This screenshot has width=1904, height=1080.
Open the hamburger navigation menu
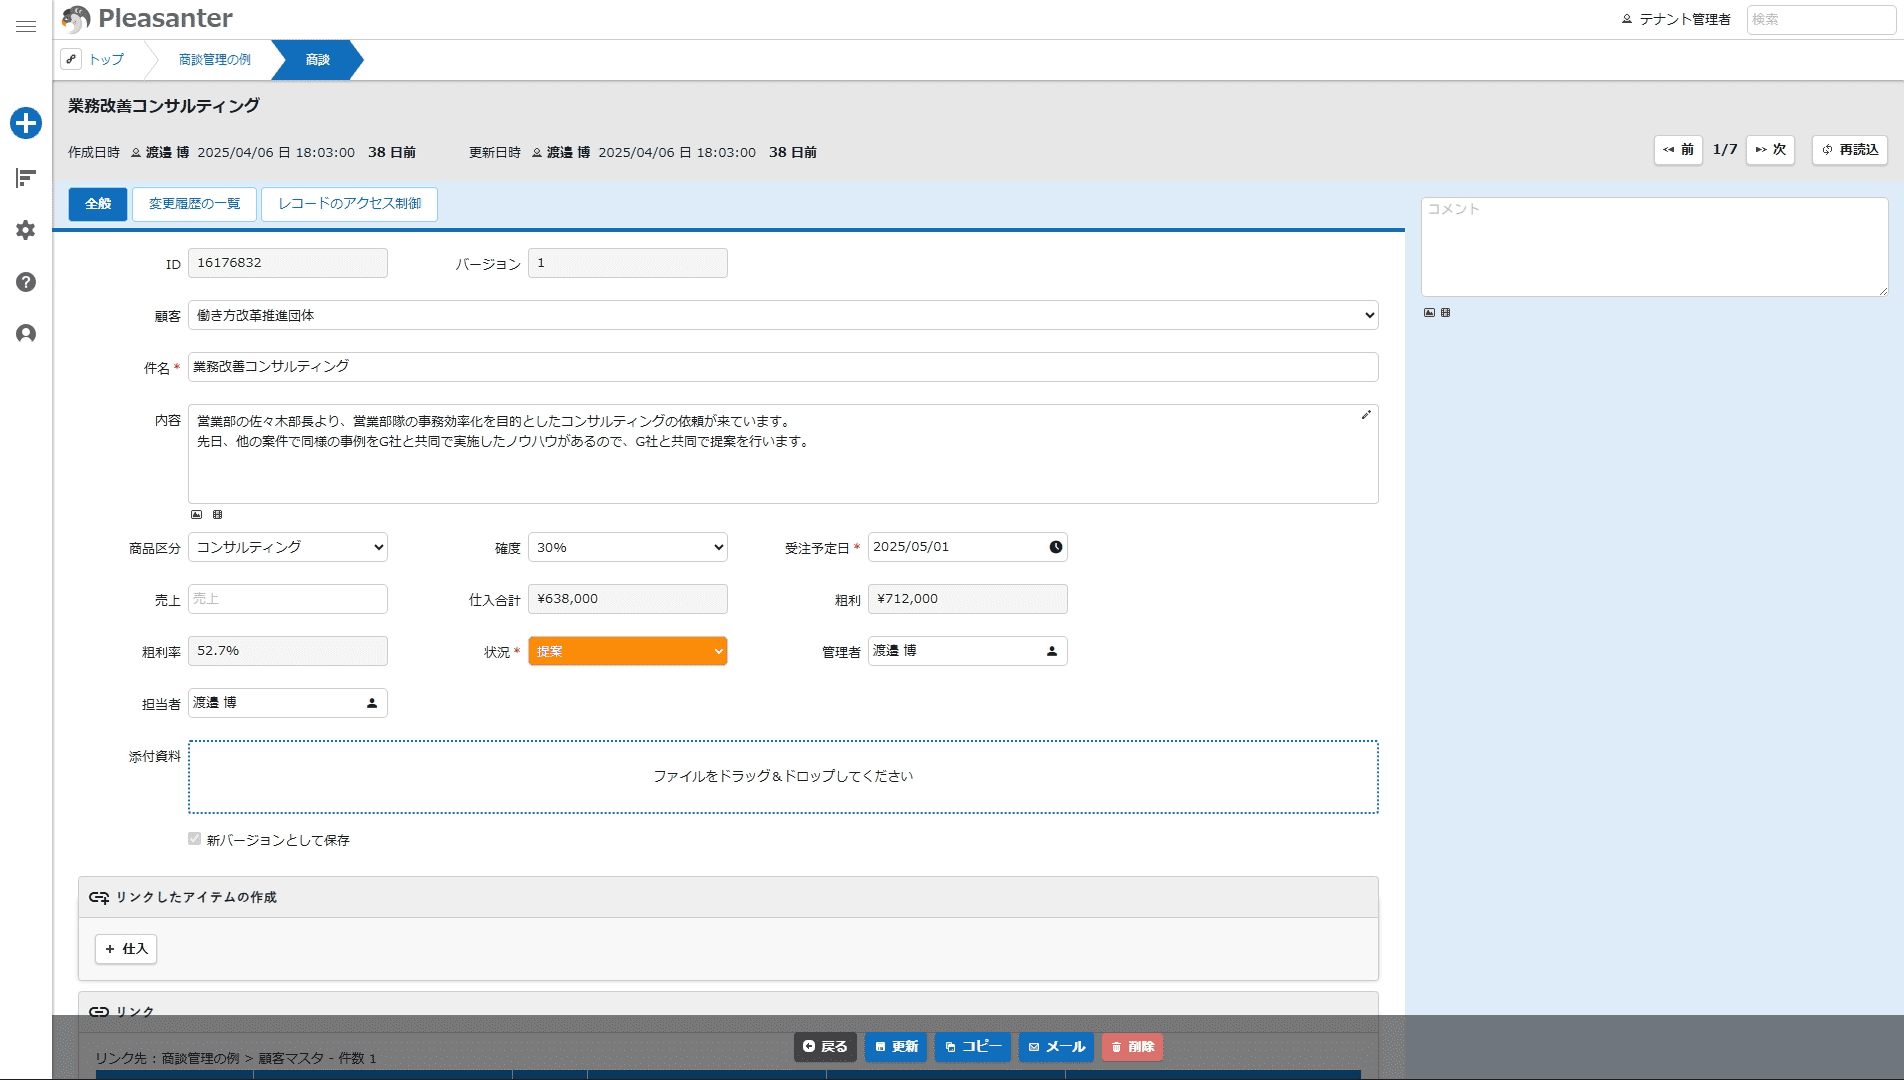(26, 27)
